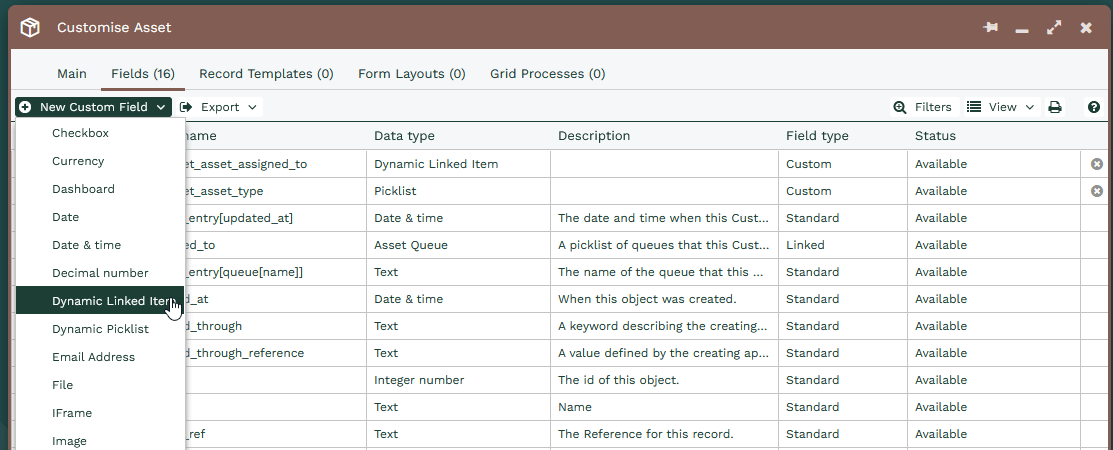Click the Customise Asset box icon

click(x=30, y=28)
